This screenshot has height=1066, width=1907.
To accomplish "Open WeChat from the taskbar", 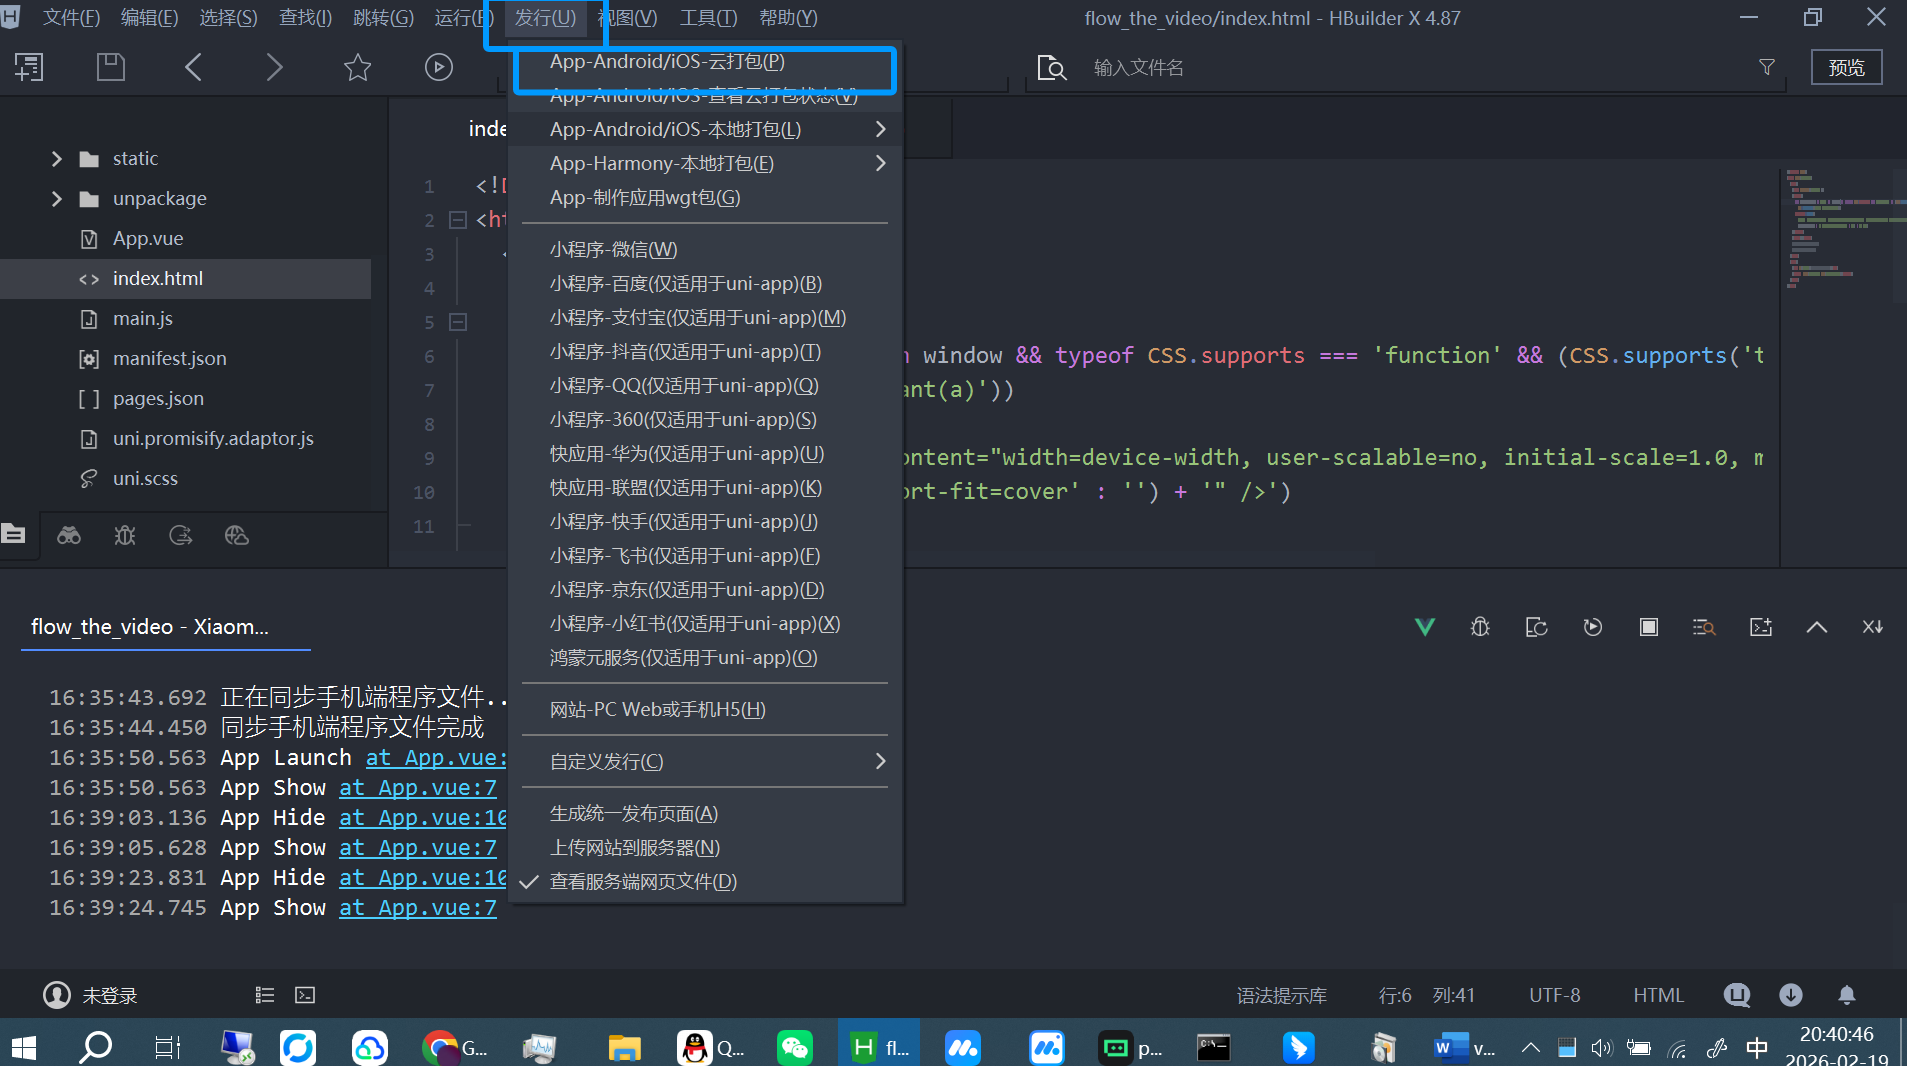I will click(795, 1047).
